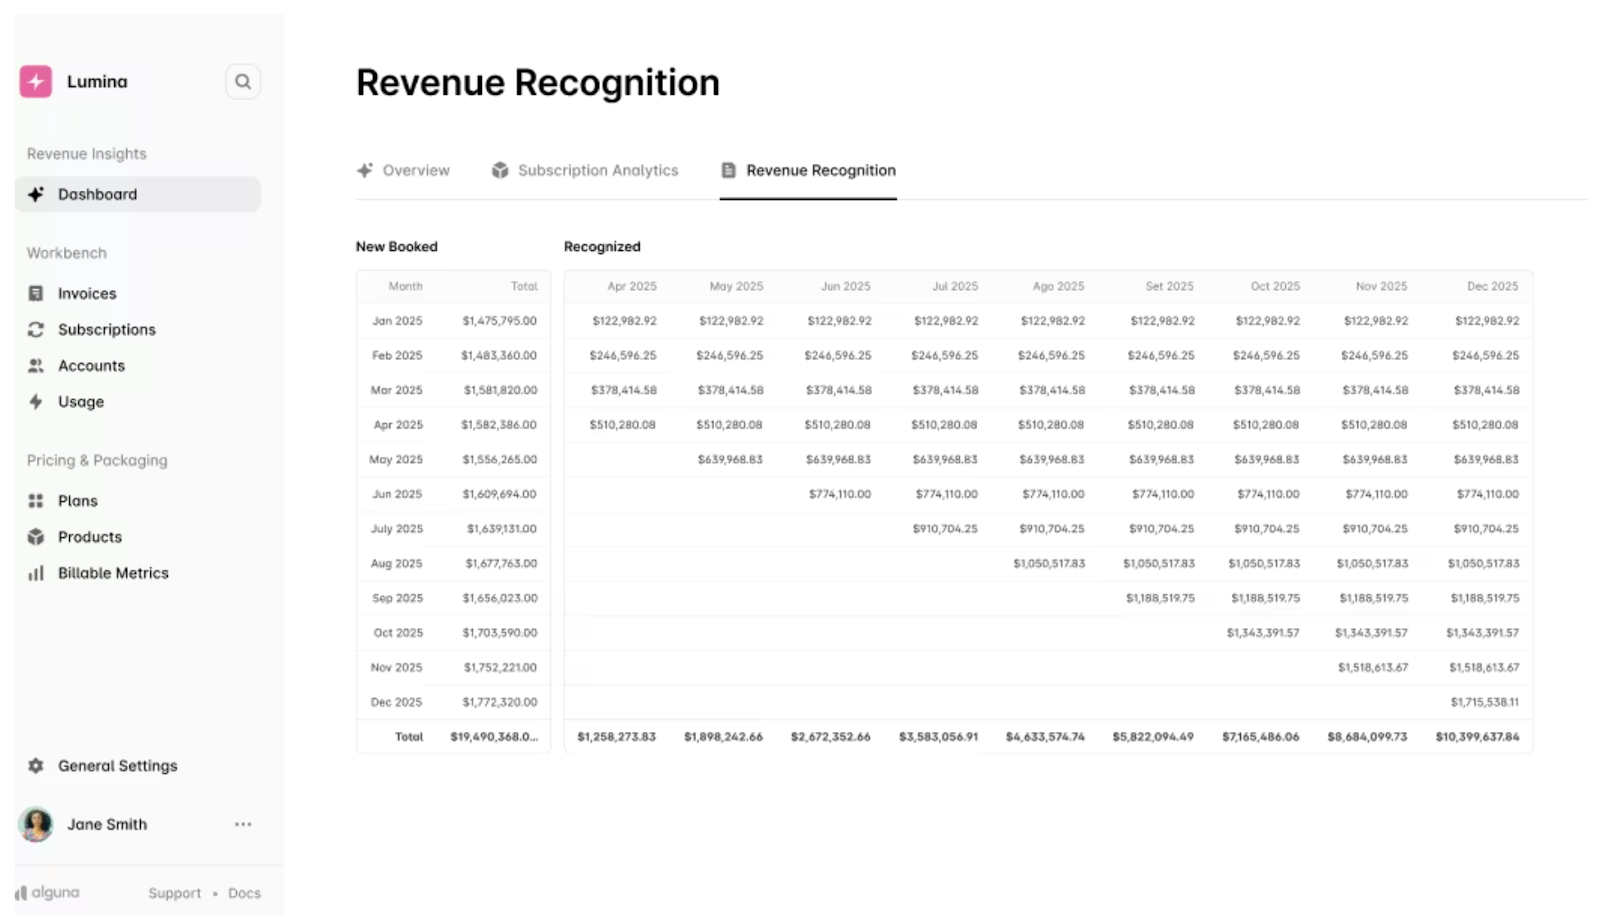
Task: Open Invoices from the sidebar icon
Action: pyautogui.click(x=36, y=293)
